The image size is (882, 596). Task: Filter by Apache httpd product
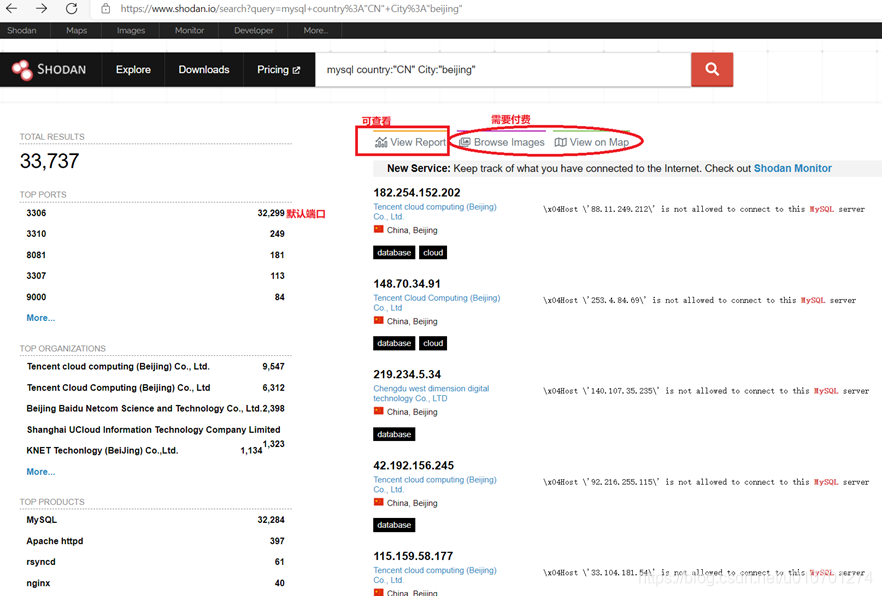click(x=55, y=541)
